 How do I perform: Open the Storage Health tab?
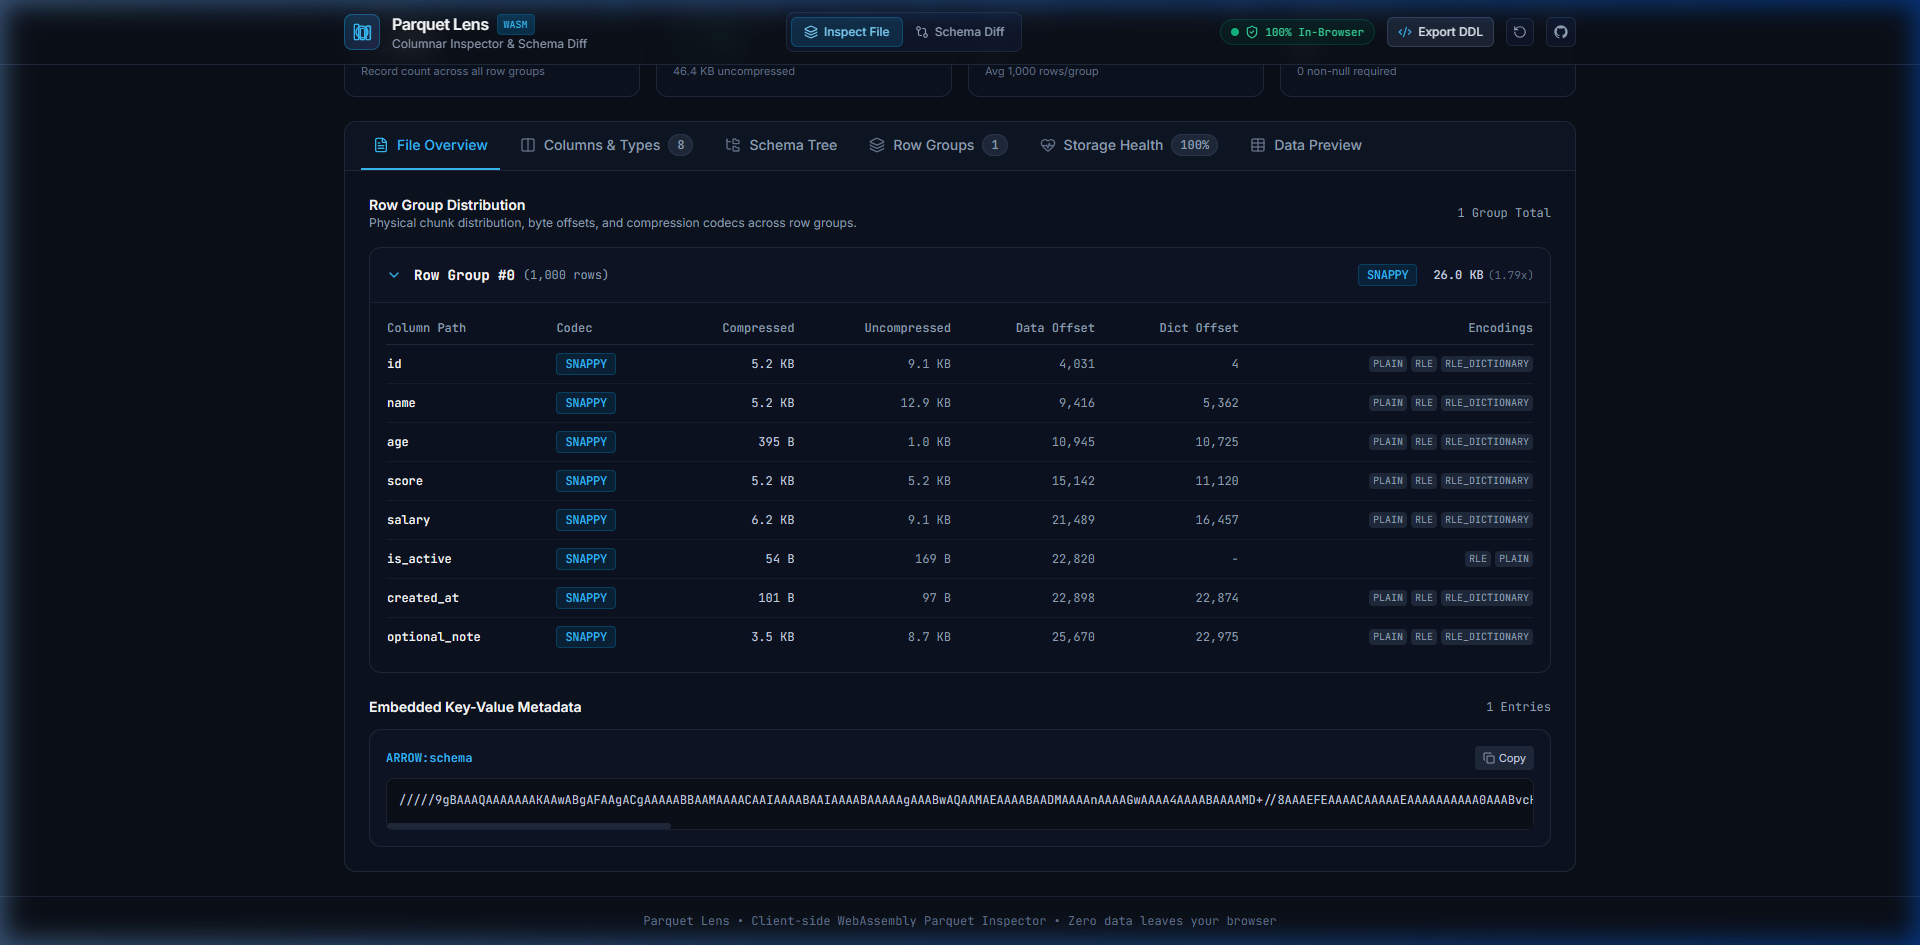point(1128,145)
